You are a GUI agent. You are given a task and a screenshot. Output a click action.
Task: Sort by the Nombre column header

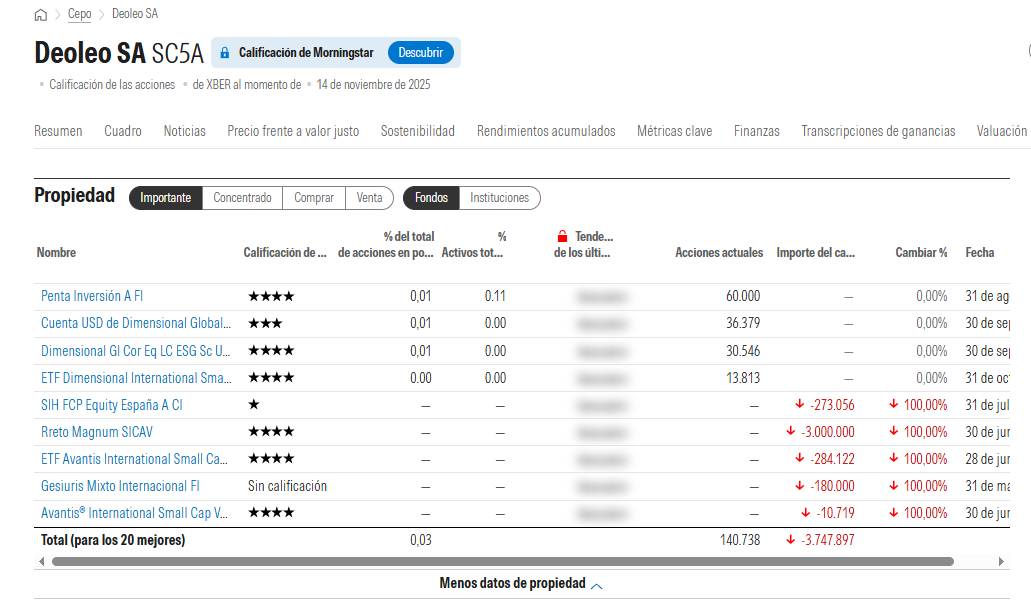pos(57,253)
